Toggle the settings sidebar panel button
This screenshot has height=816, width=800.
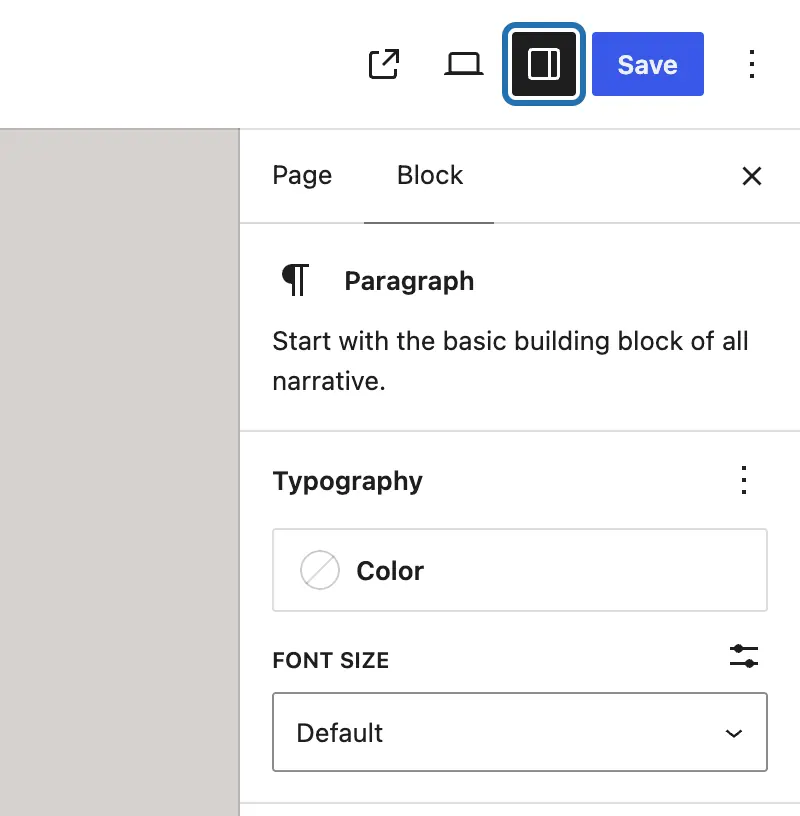click(544, 64)
